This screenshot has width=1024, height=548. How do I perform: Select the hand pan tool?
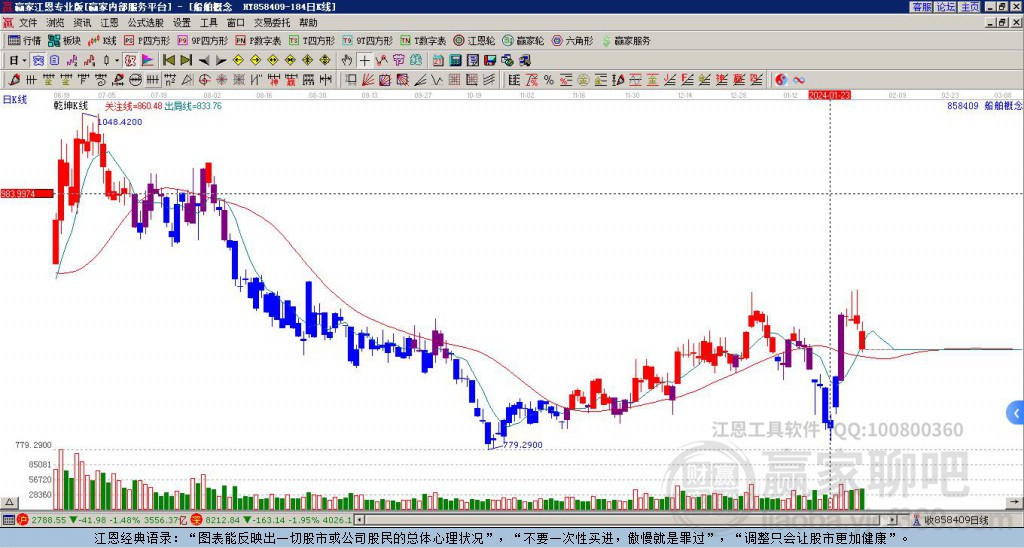347,61
